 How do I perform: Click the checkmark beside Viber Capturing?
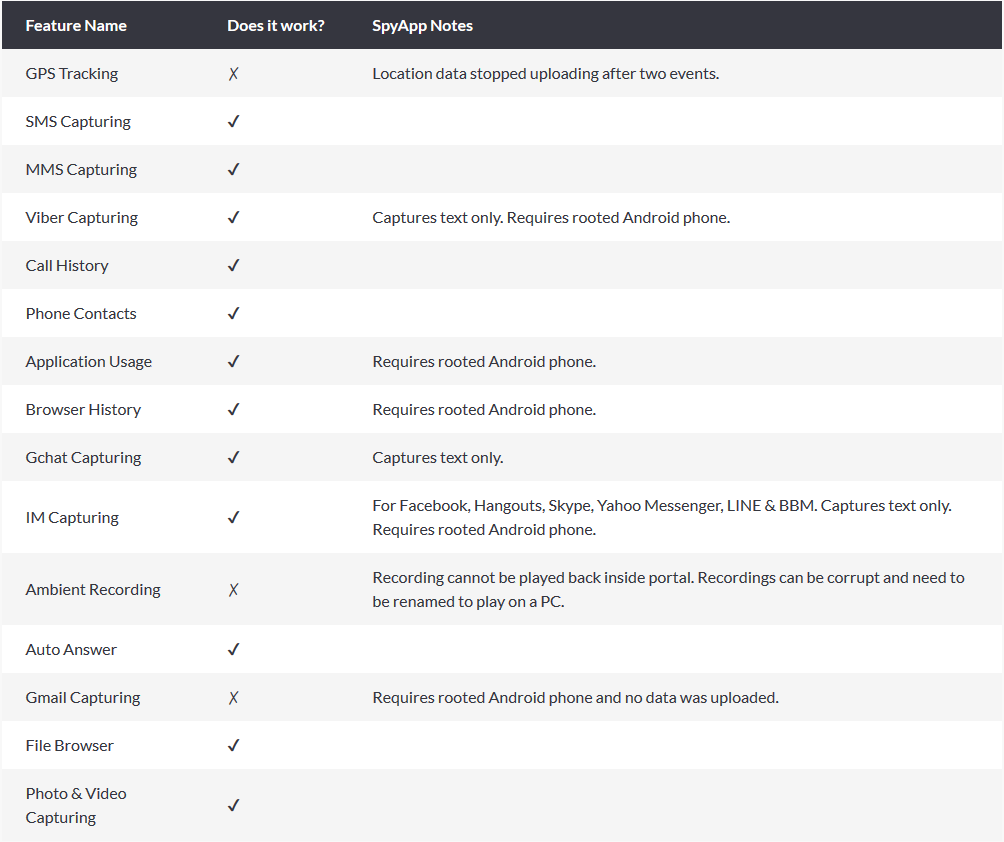click(233, 218)
